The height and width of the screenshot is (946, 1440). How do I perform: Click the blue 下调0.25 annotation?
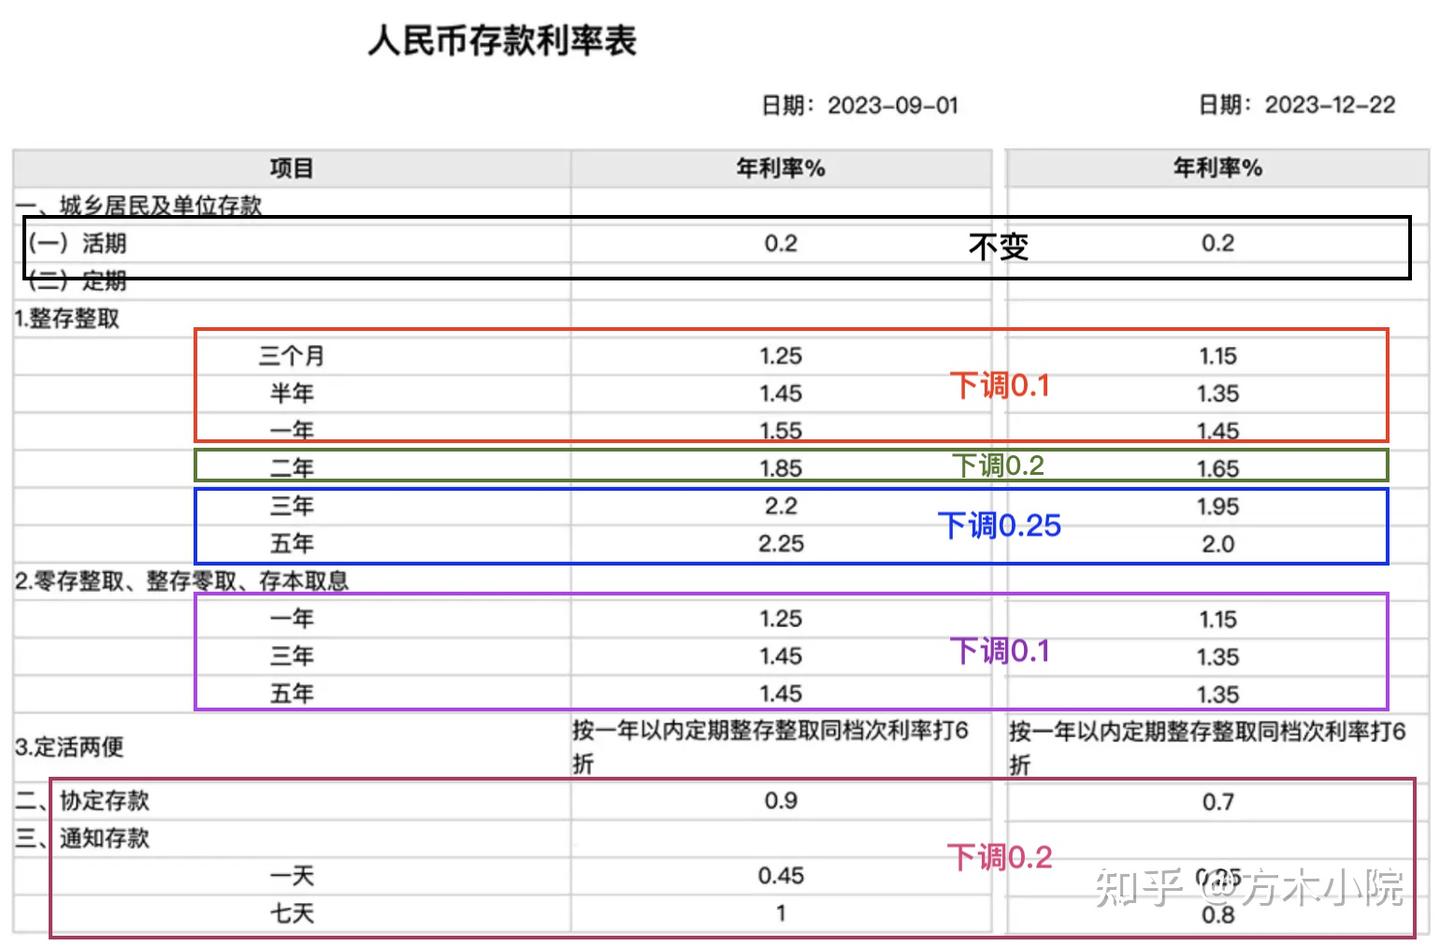pos(1001,525)
